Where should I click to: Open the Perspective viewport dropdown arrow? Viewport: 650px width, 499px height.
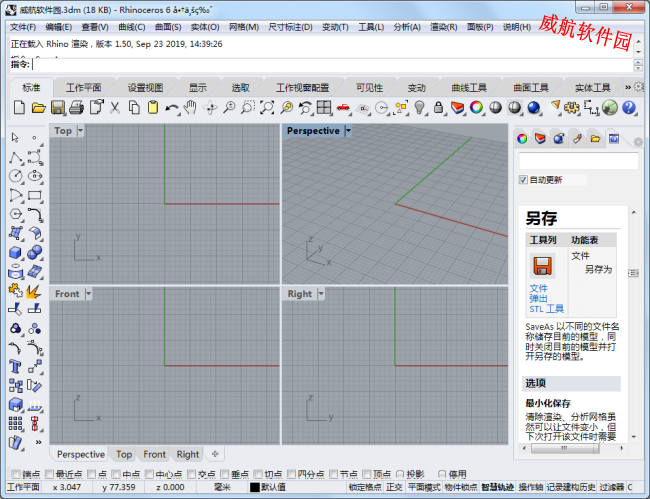tap(348, 131)
